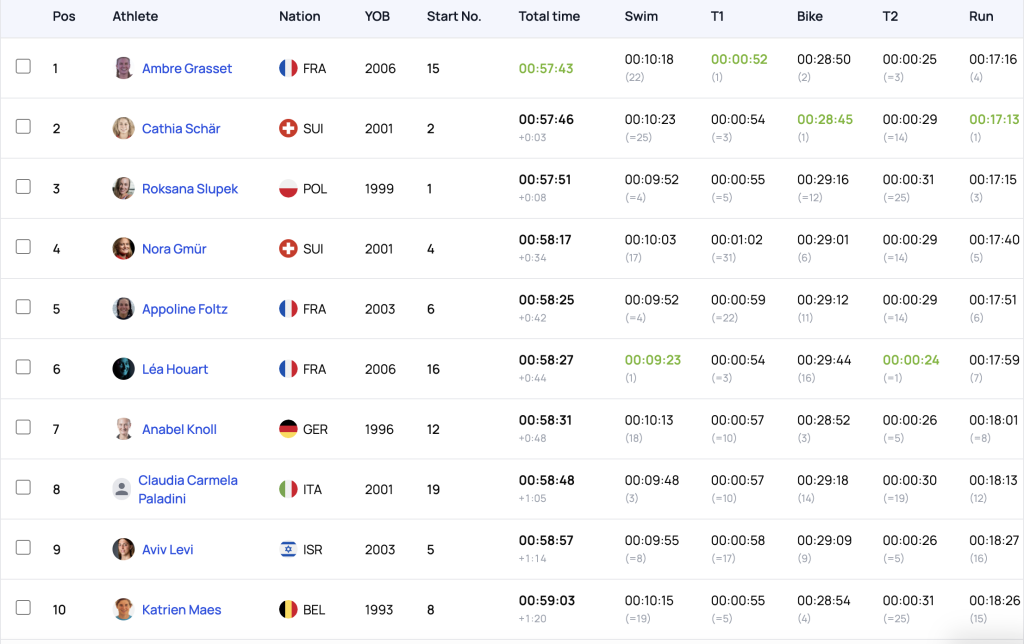
Task: Click the Belgium flag icon next to BEL
Action: [288, 609]
